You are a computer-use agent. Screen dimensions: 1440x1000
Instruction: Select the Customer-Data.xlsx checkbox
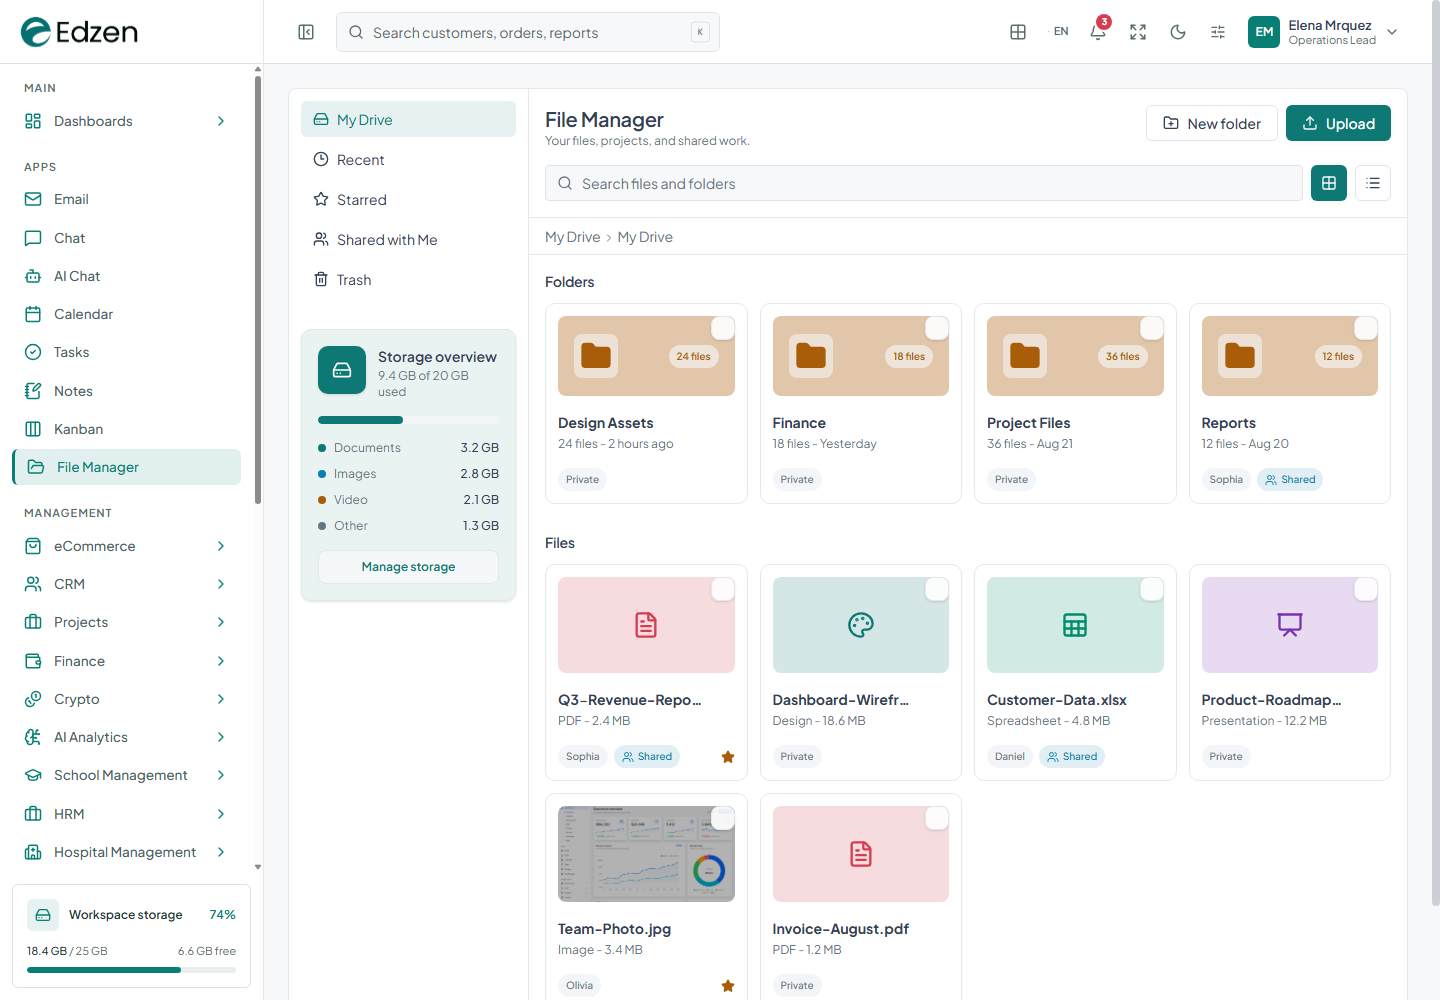[1152, 589]
